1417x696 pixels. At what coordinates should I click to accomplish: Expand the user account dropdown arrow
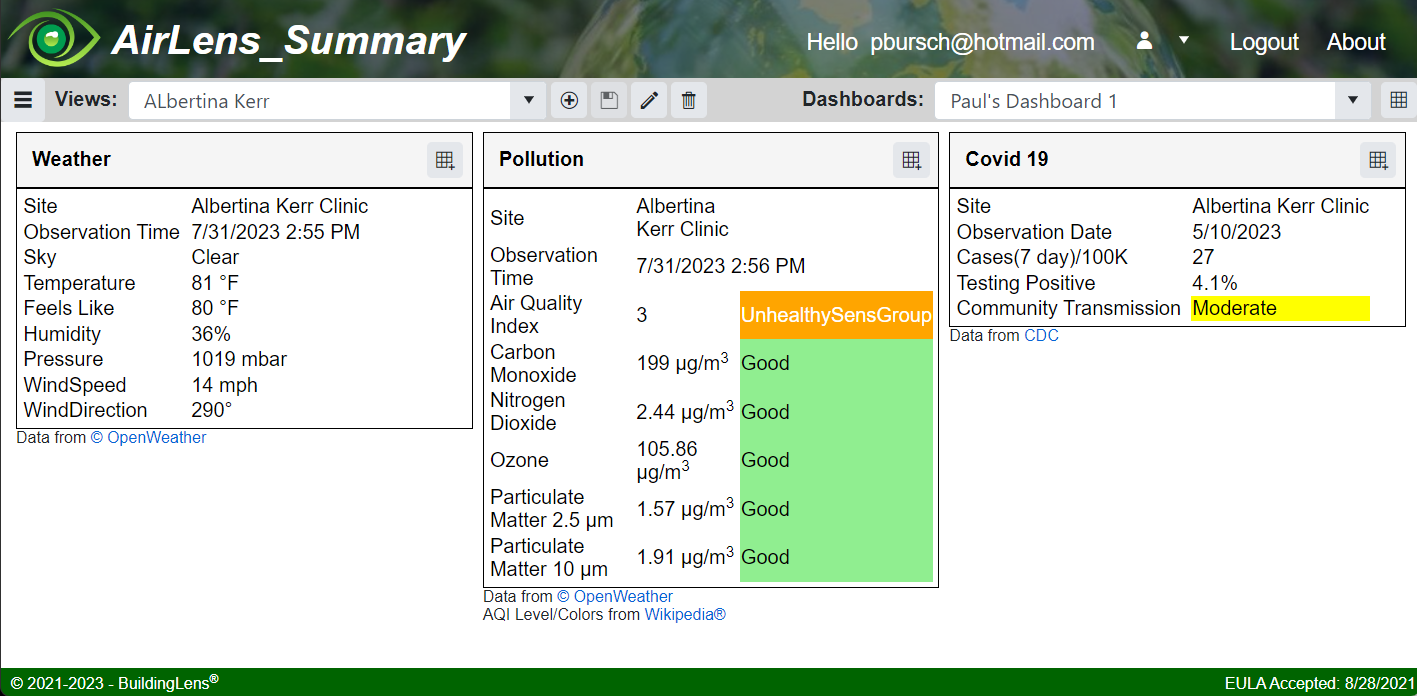pyautogui.click(x=1184, y=41)
